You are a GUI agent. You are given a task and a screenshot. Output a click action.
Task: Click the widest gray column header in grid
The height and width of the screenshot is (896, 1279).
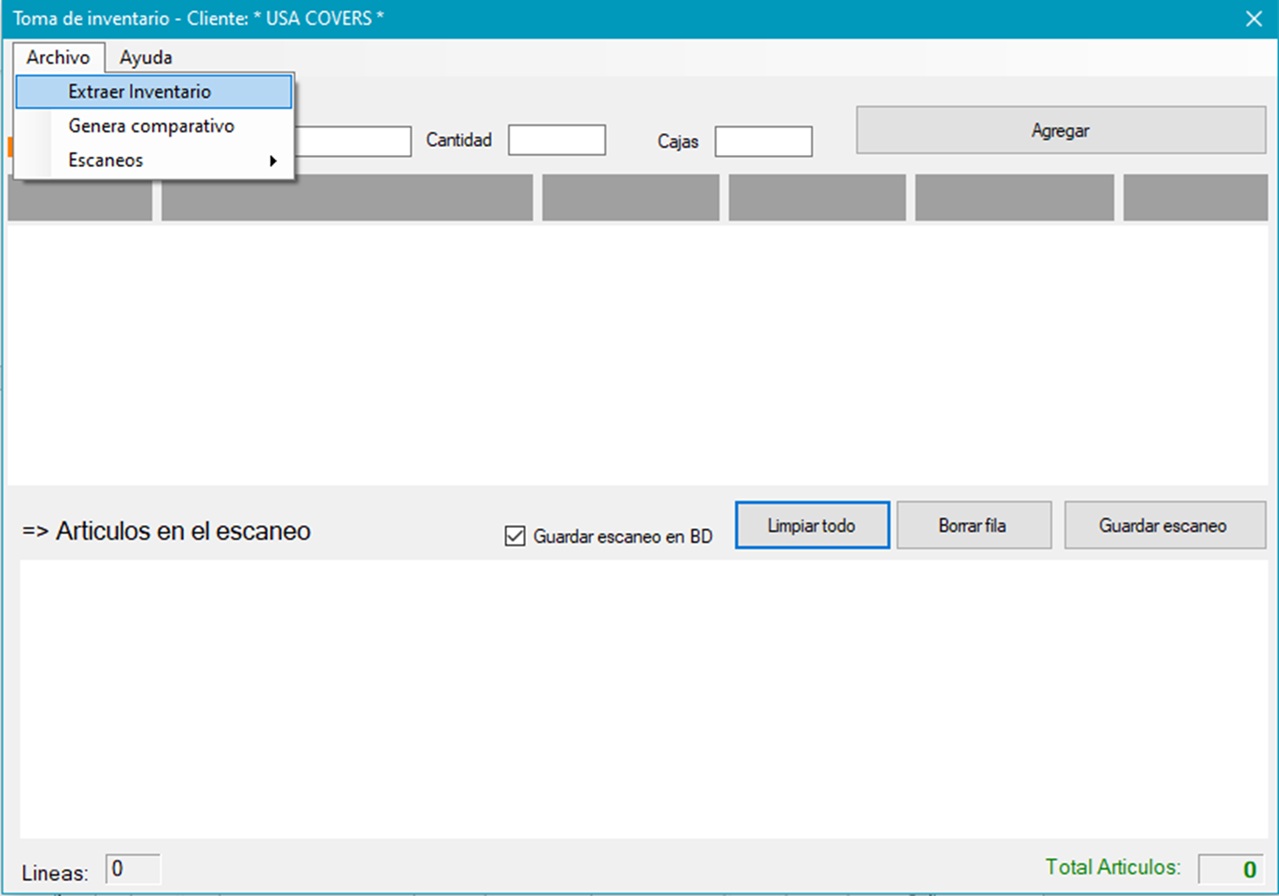[x=347, y=198]
